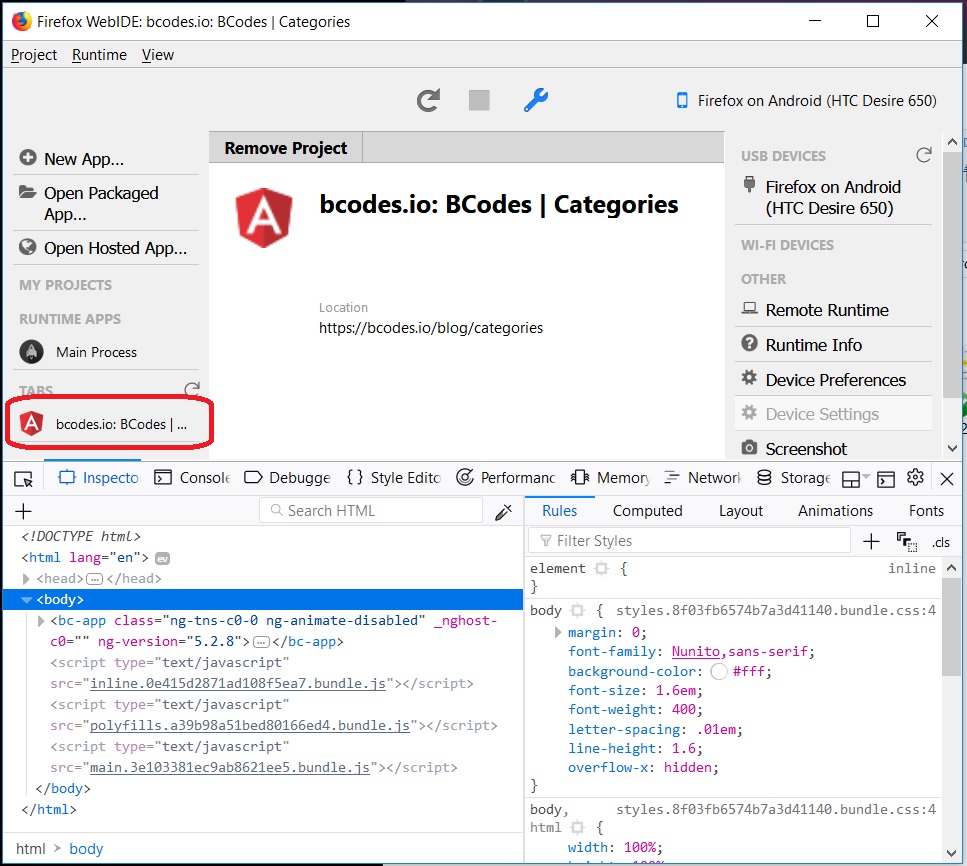Refresh the USB Devices list
Screen dimensions: 967x866
pos(923,155)
